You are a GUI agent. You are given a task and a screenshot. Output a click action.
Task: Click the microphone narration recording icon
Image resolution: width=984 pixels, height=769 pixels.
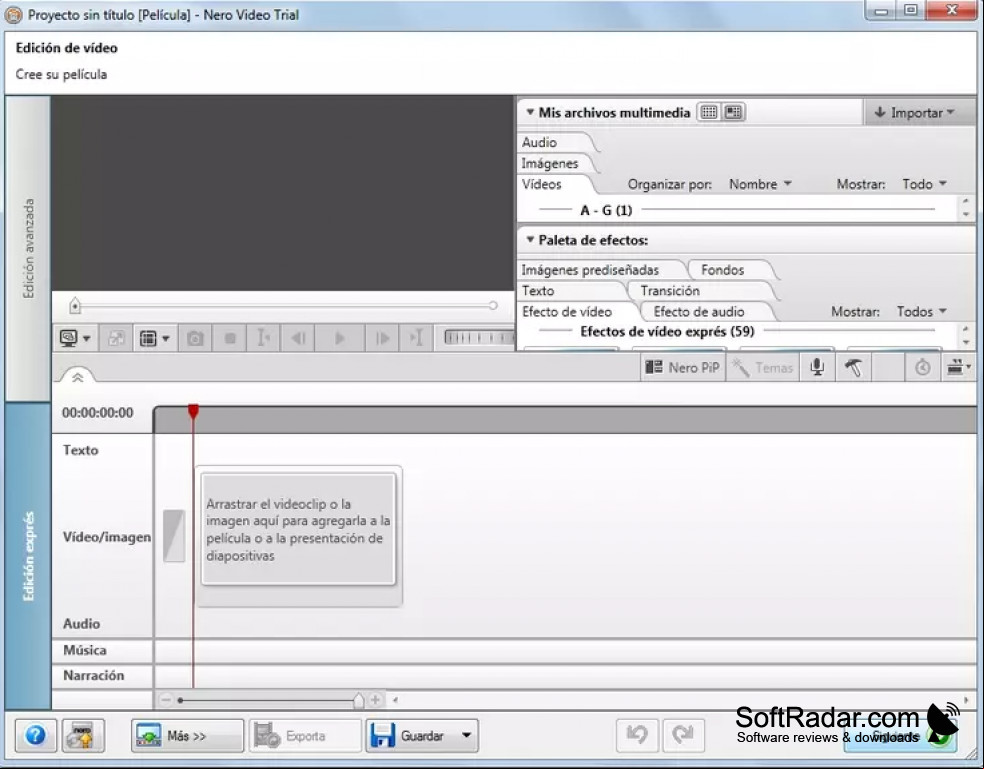click(x=817, y=368)
